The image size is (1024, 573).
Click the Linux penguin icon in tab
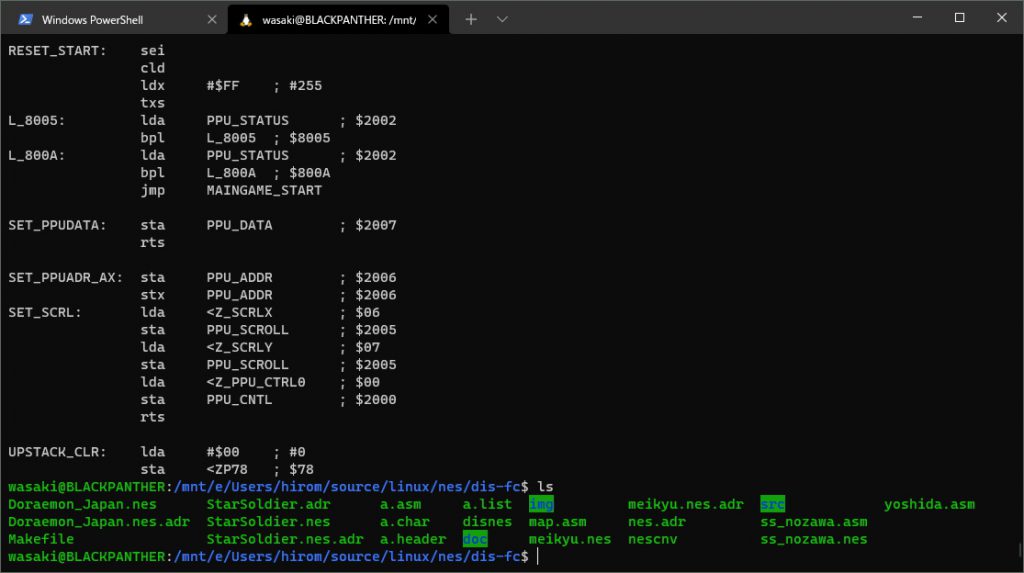click(x=246, y=20)
